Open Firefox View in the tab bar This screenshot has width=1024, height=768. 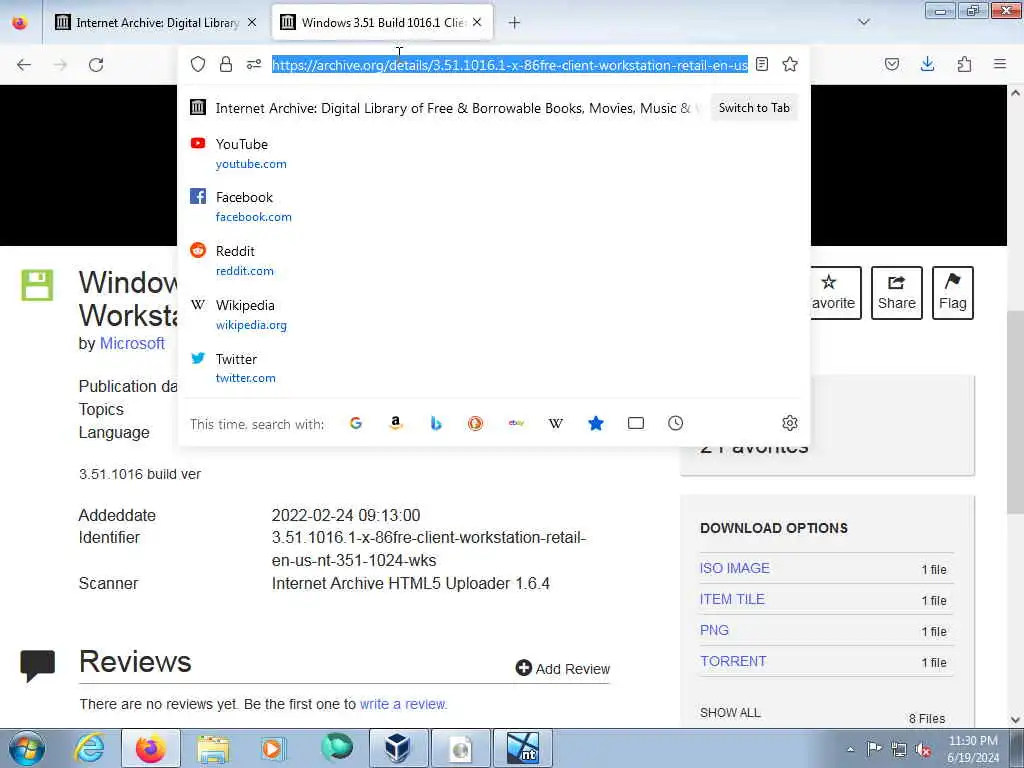(x=20, y=23)
